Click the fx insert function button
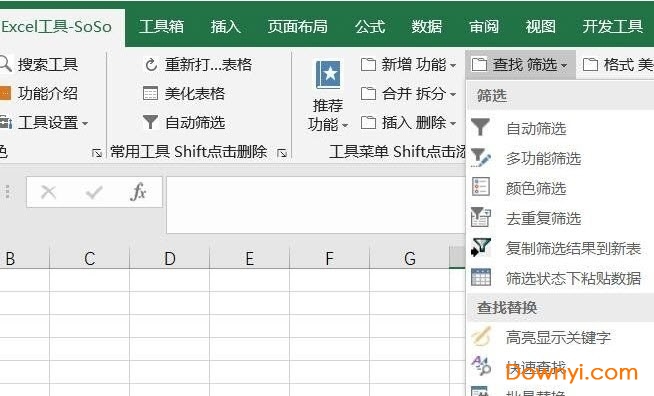This screenshot has height=396, width=654. (138, 192)
